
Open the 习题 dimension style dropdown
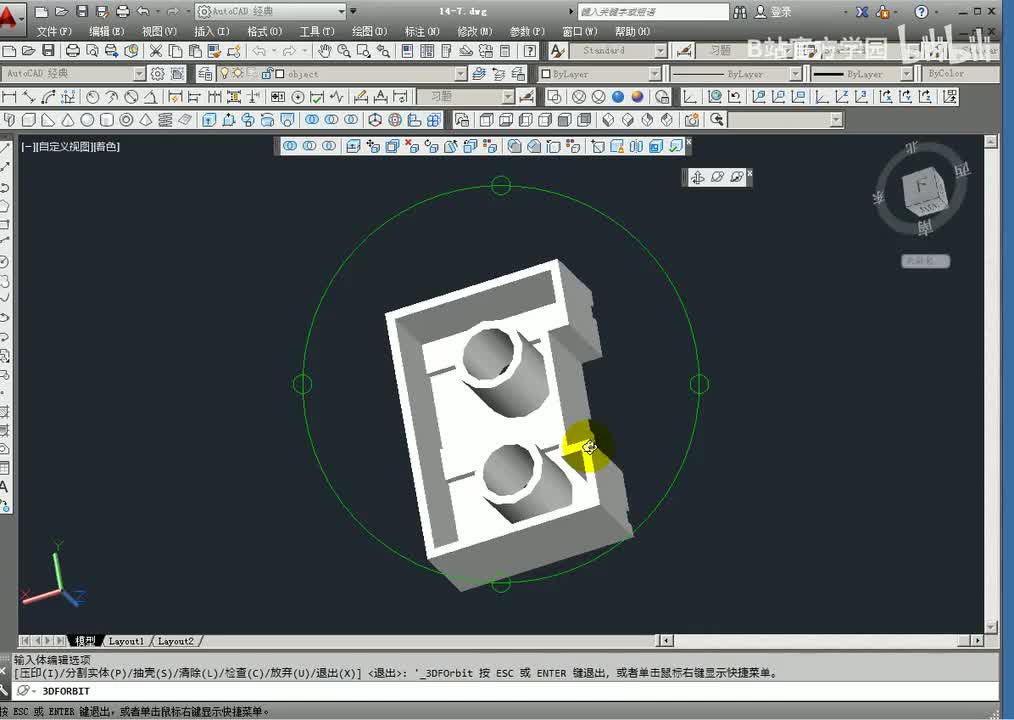tap(508, 97)
